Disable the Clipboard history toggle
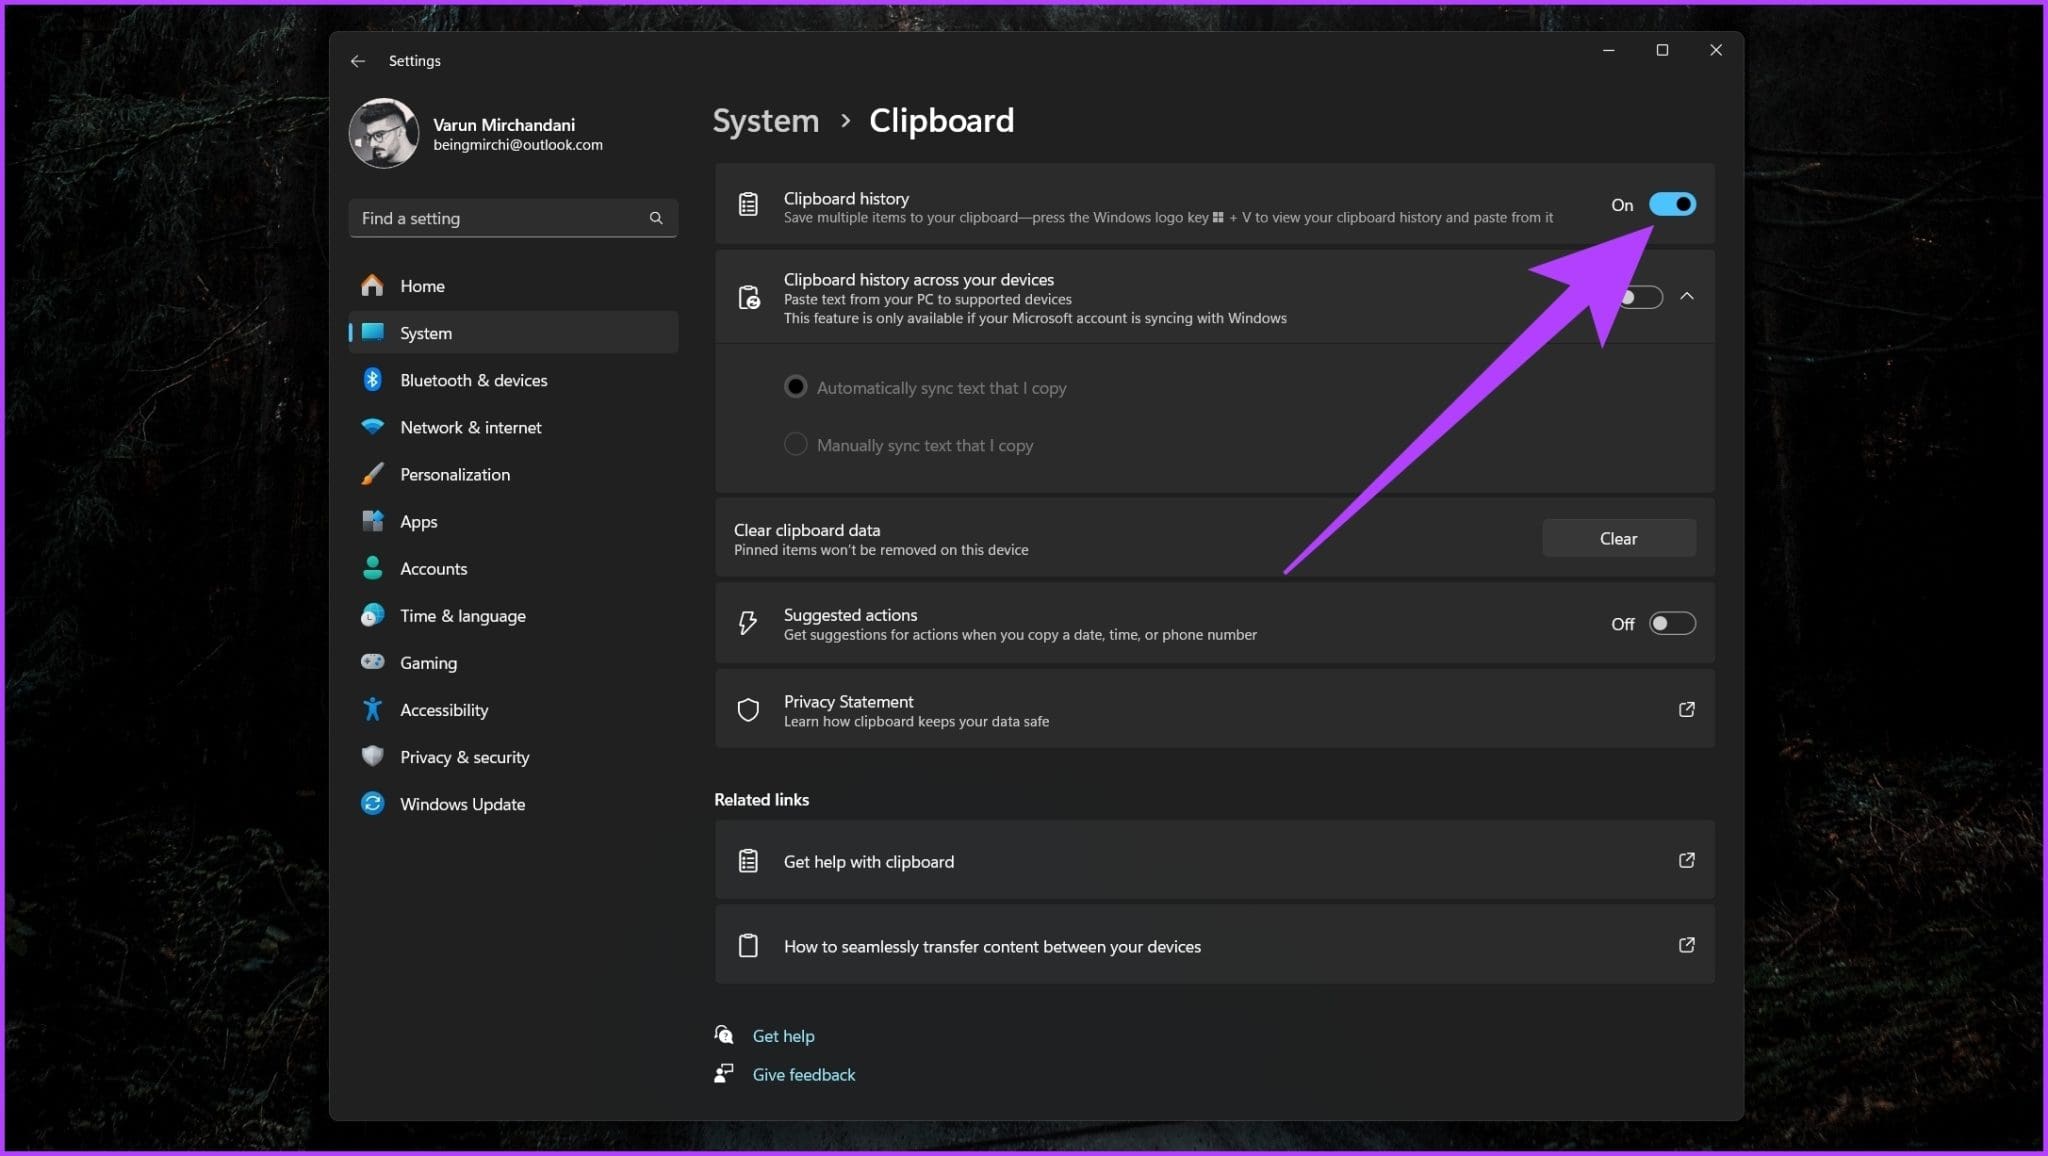Image resolution: width=2048 pixels, height=1156 pixels. pos(1673,204)
